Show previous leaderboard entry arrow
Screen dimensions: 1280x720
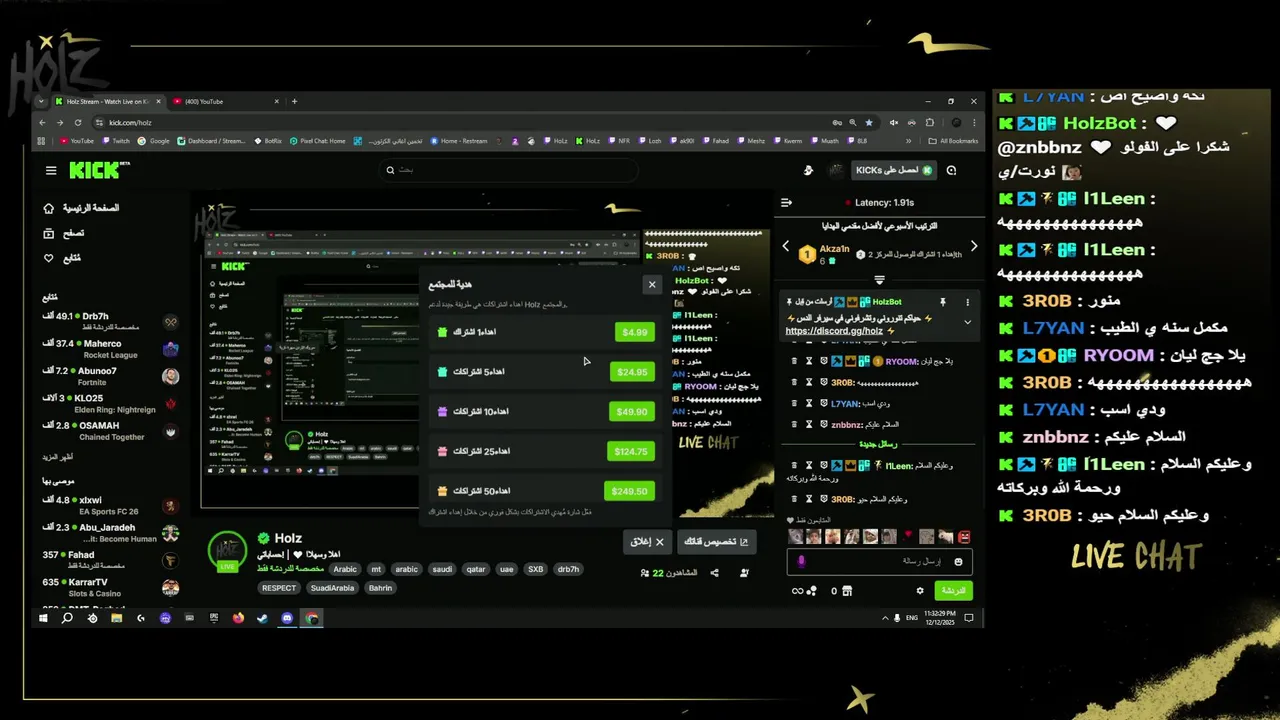tap(785, 246)
